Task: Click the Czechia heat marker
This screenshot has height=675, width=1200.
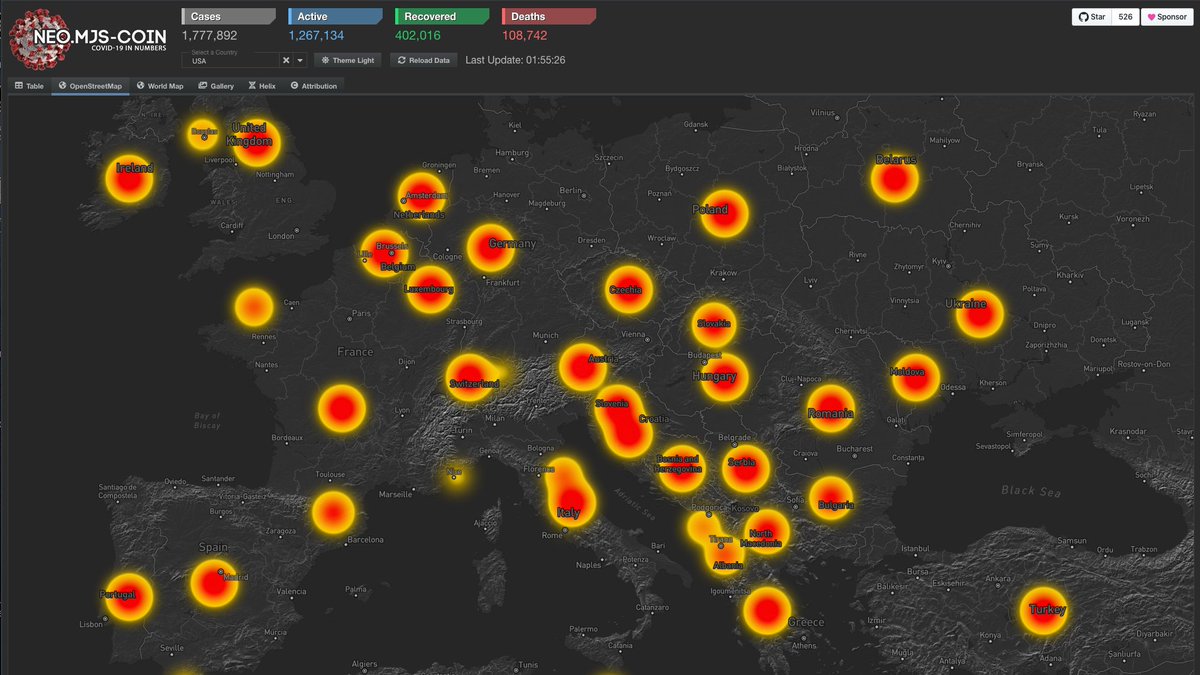Action: pyautogui.click(x=629, y=290)
